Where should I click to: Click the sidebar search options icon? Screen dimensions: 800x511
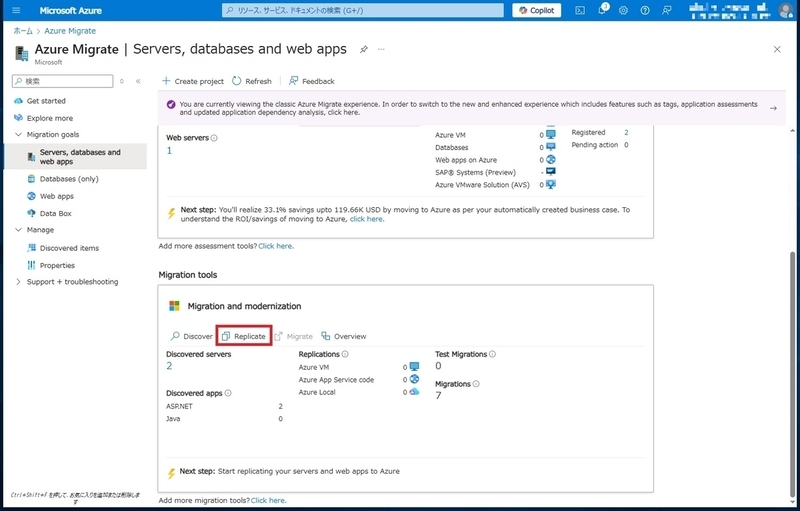coord(122,81)
